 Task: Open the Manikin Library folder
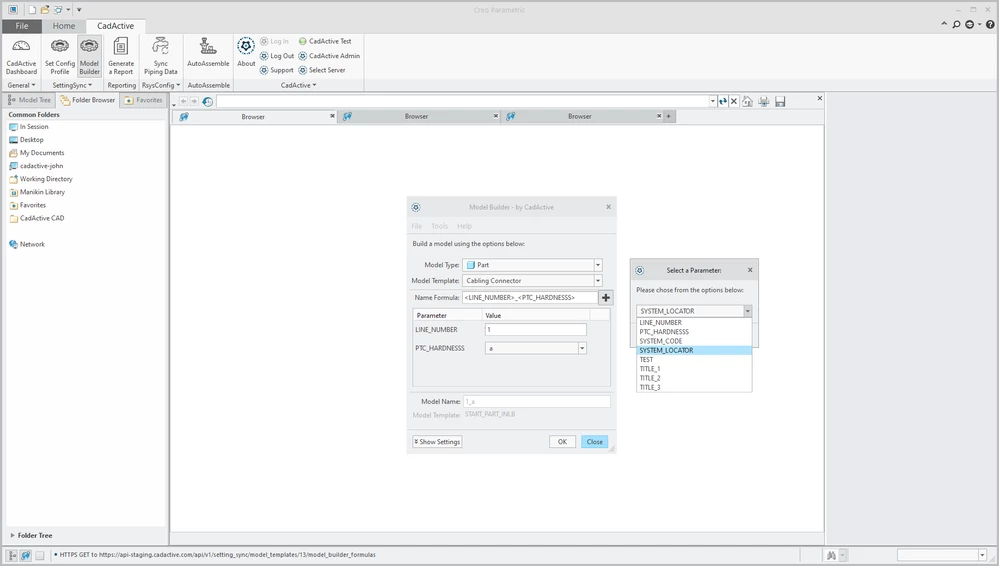pos(37,192)
